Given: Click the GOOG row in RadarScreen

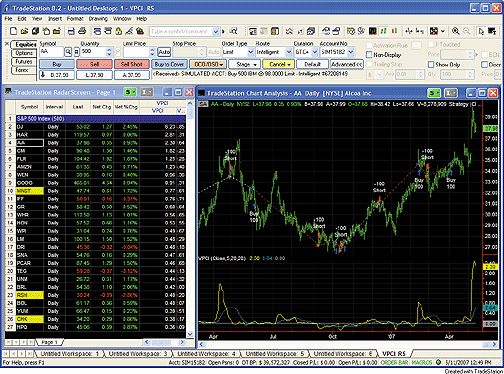Looking at the screenshot, I should (95, 183).
